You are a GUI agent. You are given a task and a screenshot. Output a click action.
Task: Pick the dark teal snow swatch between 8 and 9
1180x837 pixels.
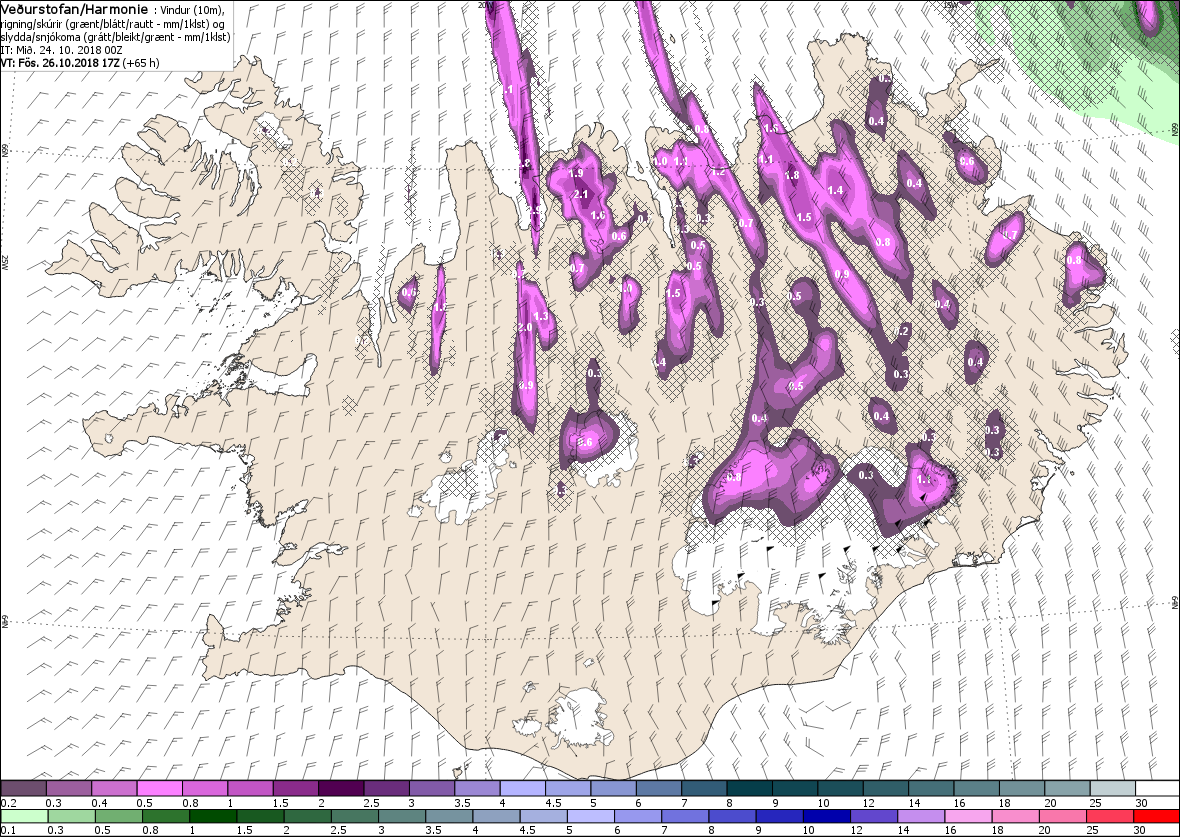[749, 788]
